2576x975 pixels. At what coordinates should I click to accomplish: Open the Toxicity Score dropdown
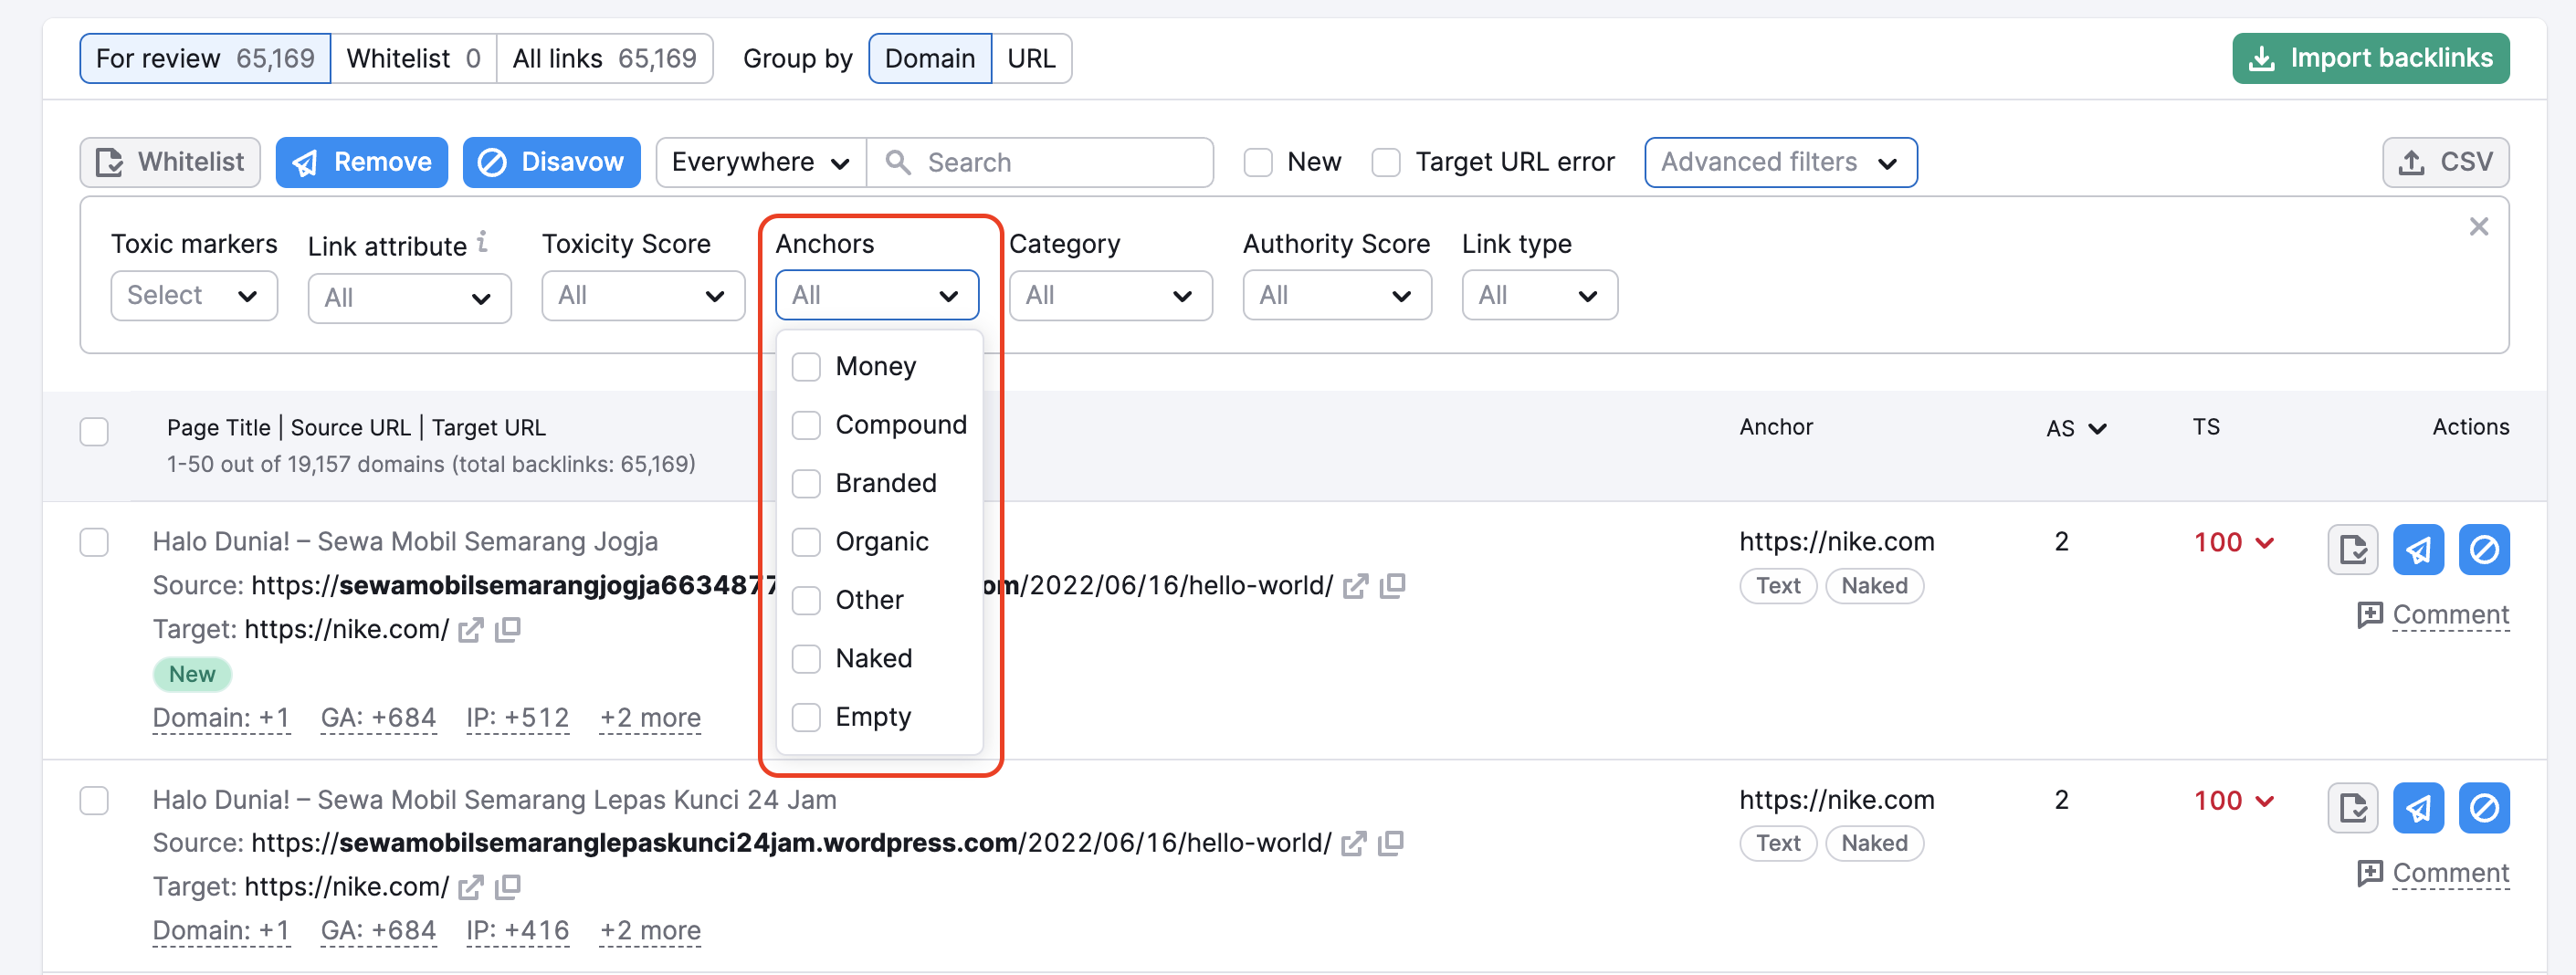click(643, 295)
